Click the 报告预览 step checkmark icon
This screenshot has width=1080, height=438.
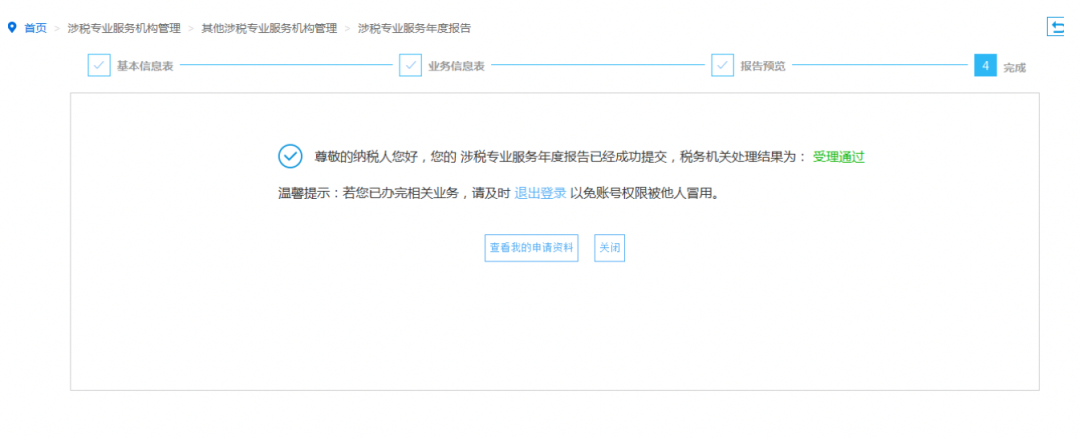coord(723,66)
